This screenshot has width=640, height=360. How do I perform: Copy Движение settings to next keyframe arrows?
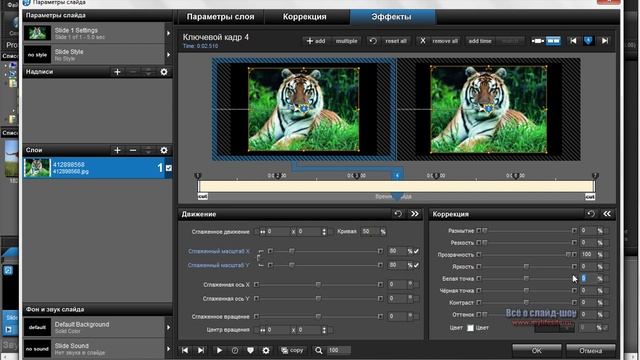(415, 214)
